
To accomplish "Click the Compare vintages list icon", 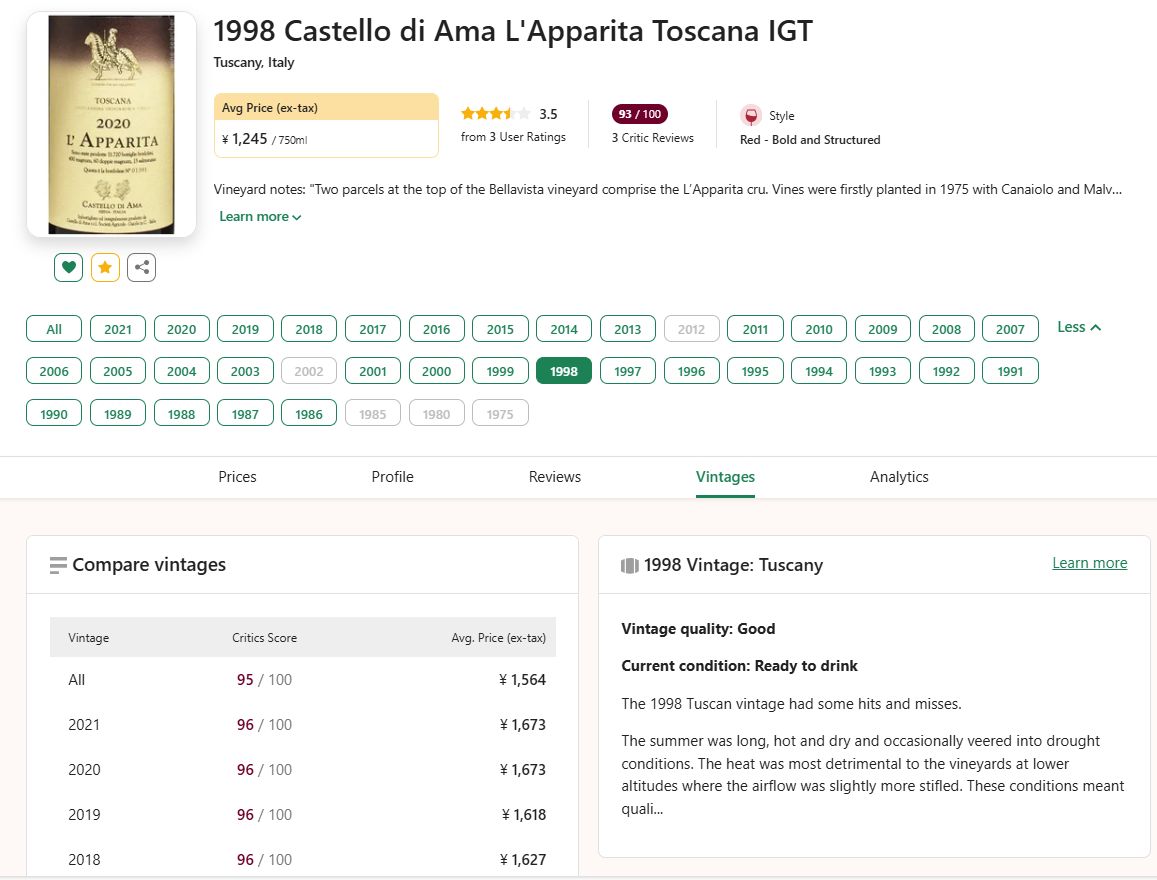I will click(58, 566).
